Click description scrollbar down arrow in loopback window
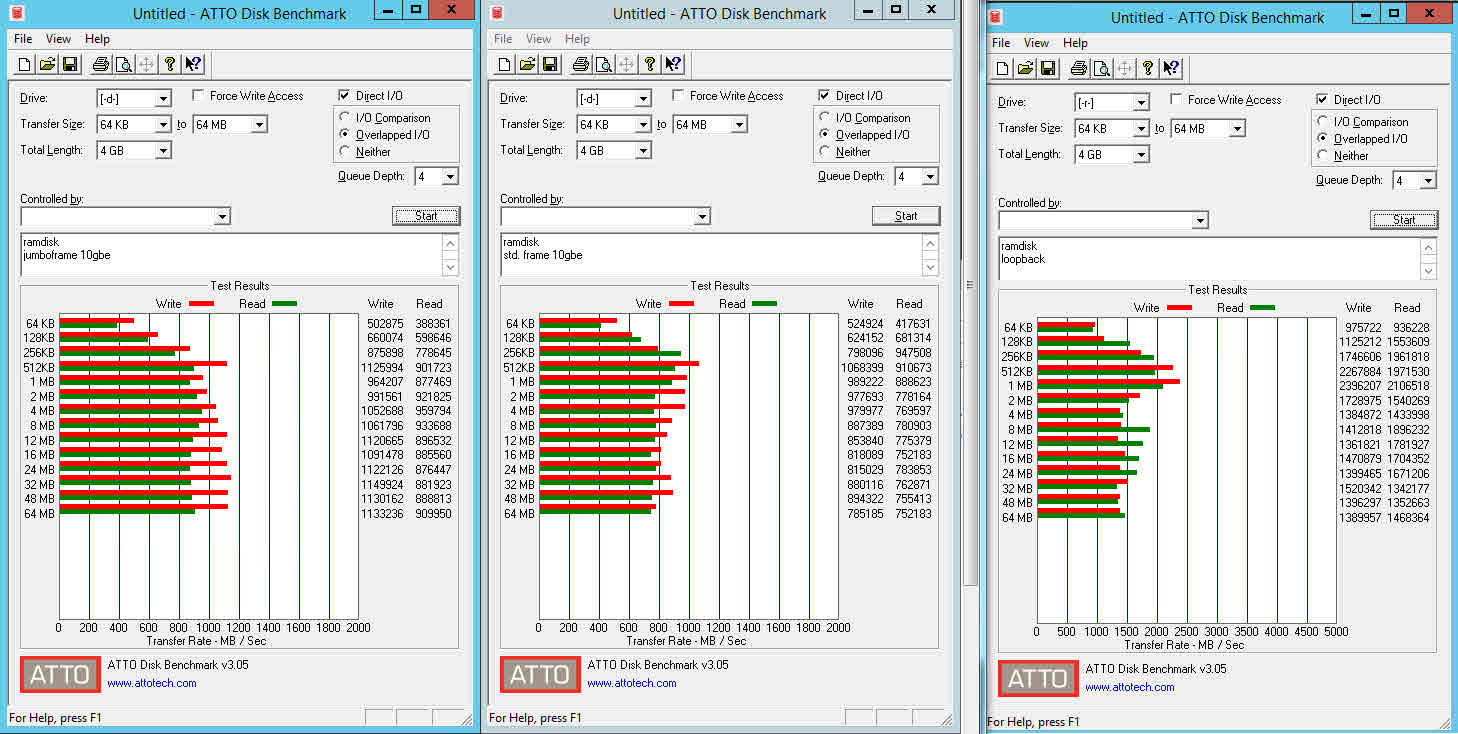Viewport: 1458px width, 734px height. tap(1428, 272)
